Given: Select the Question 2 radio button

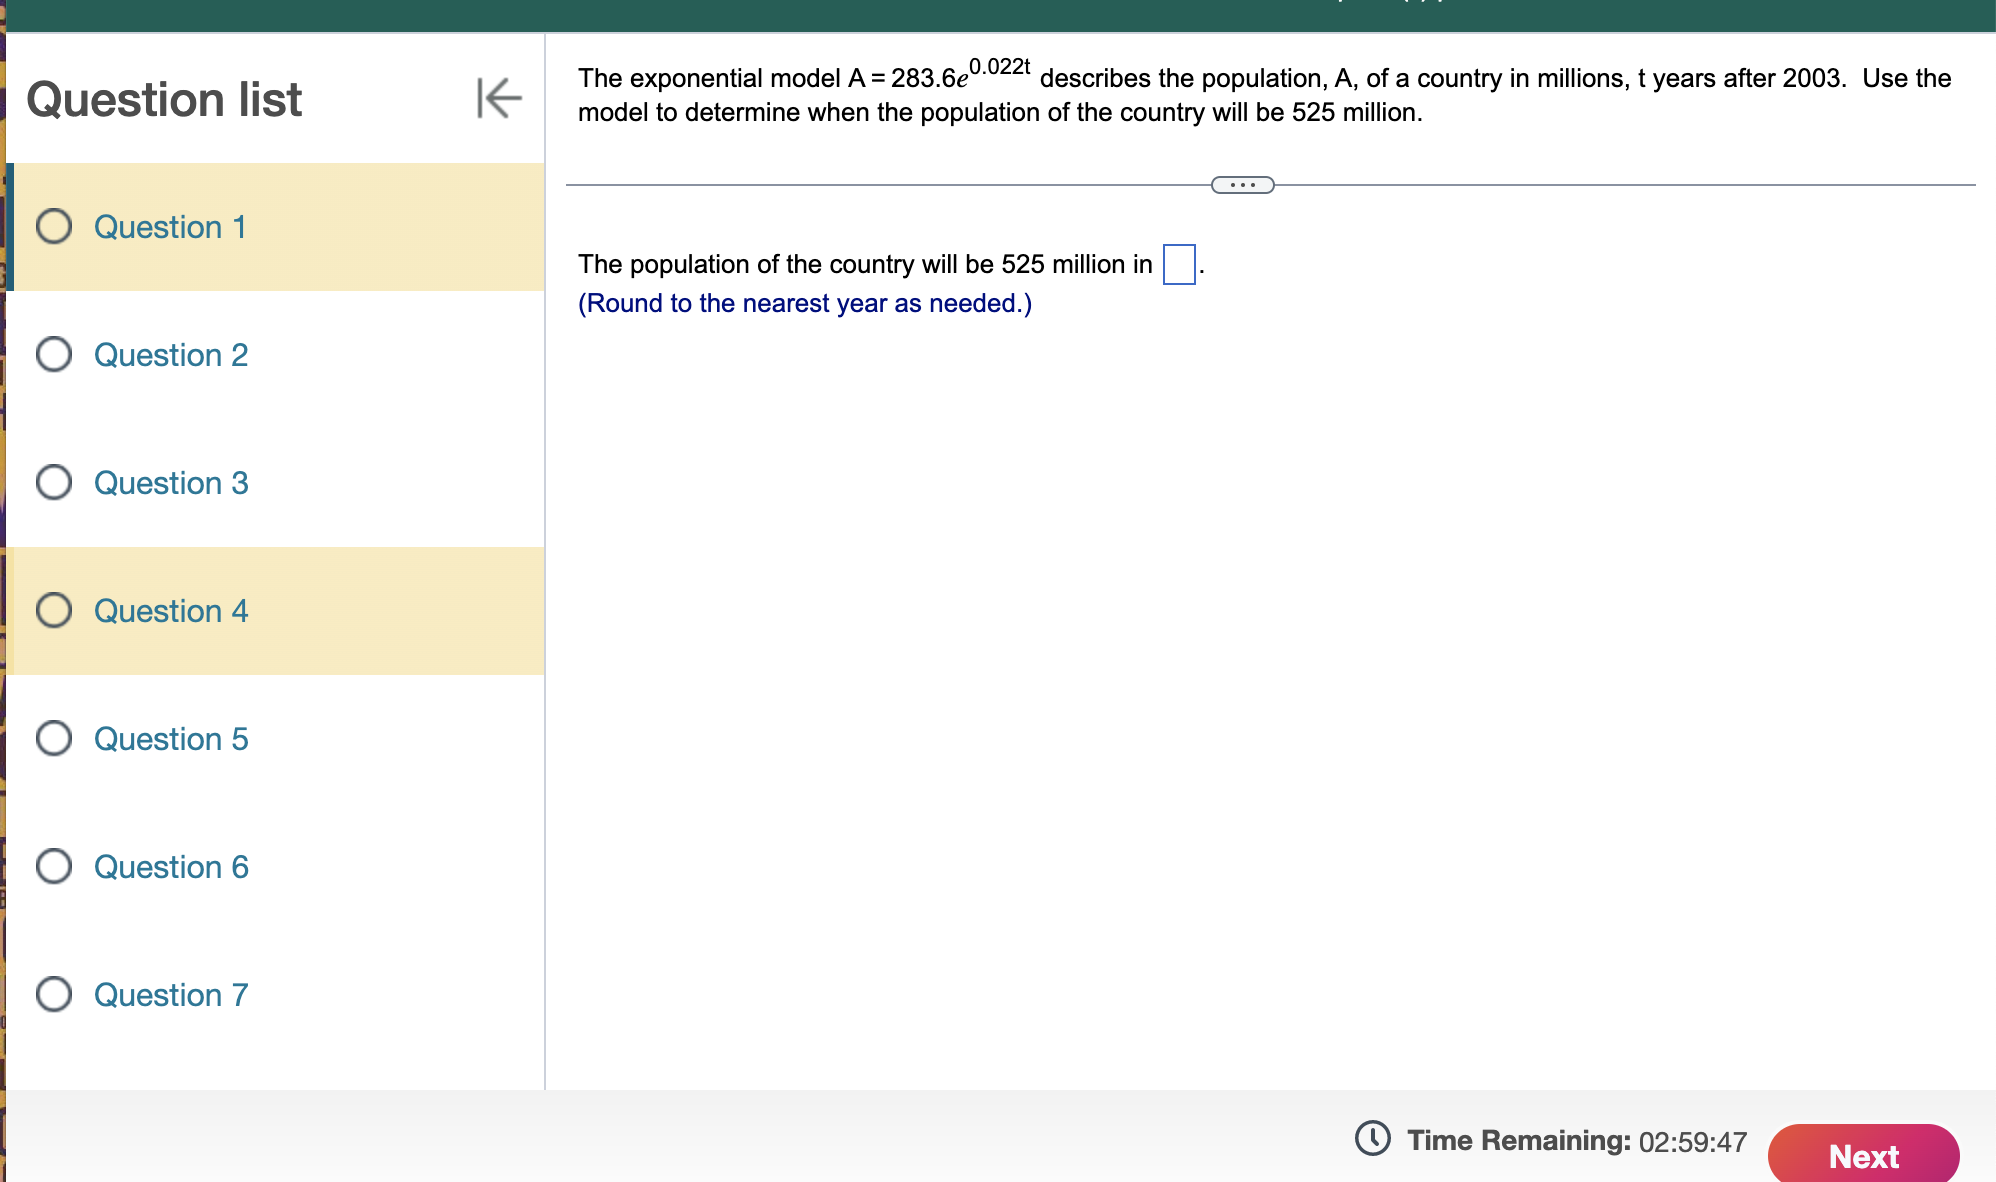Looking at the screenshot, I should pyautogui.click(x=54, y=355).
